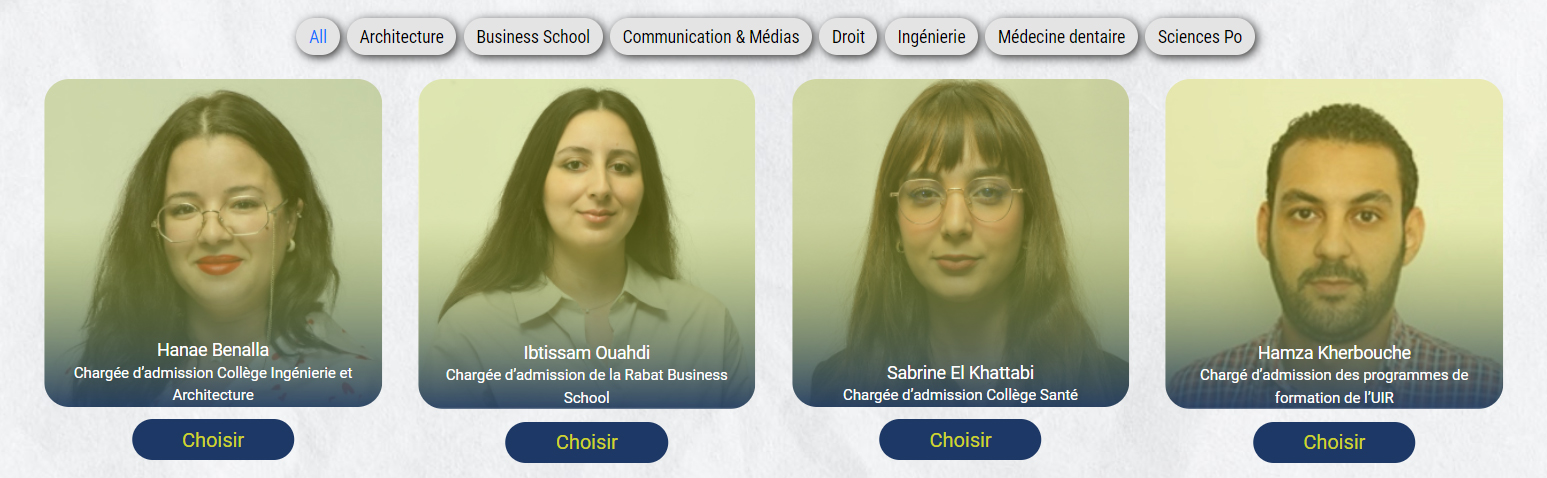Show Communication & Médias advisors
Viewport: 1547px width, 478px height.
[711, 37]
